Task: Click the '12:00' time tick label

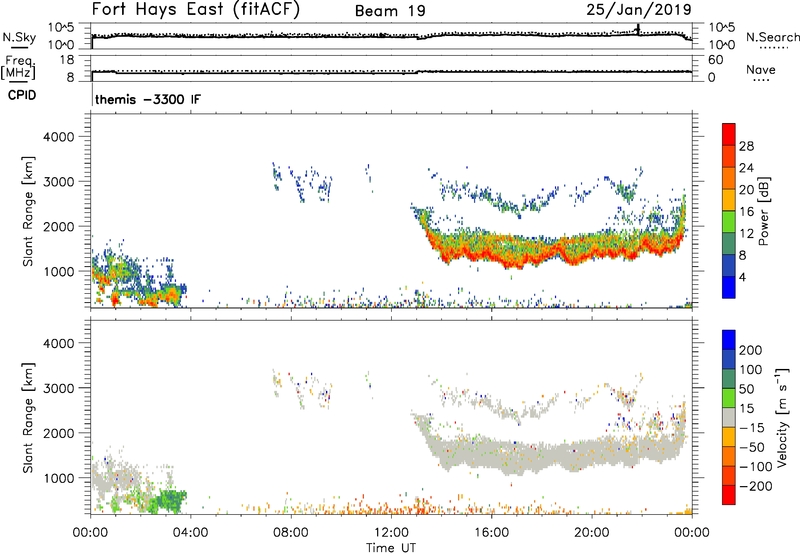Action: (x=391, y=533)
